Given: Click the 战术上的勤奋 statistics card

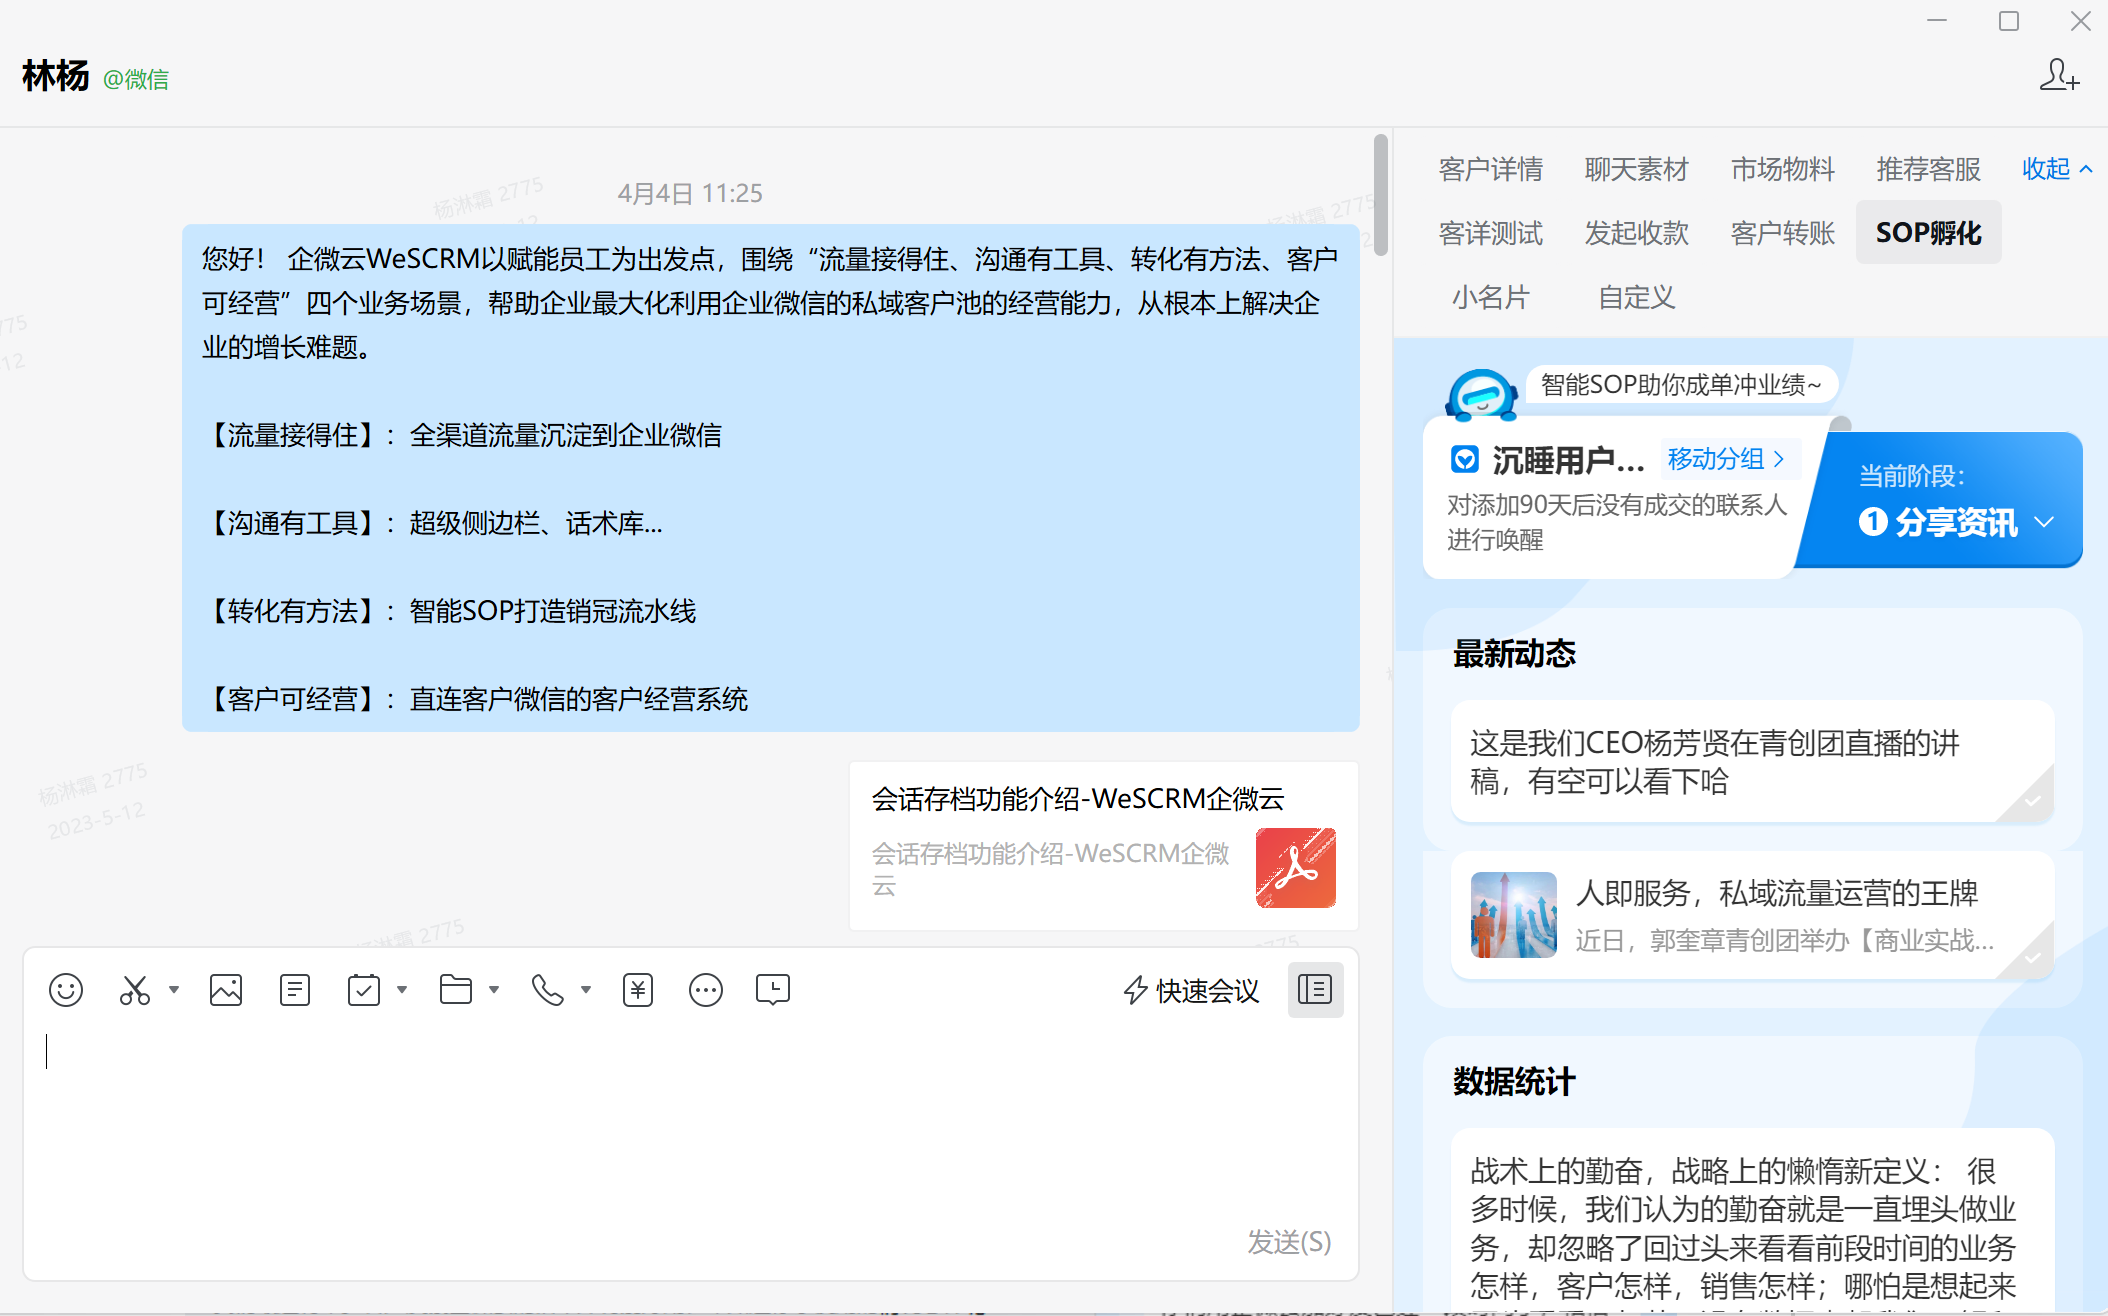Looking at the screenshot, I should (x=1752, y=1222).
